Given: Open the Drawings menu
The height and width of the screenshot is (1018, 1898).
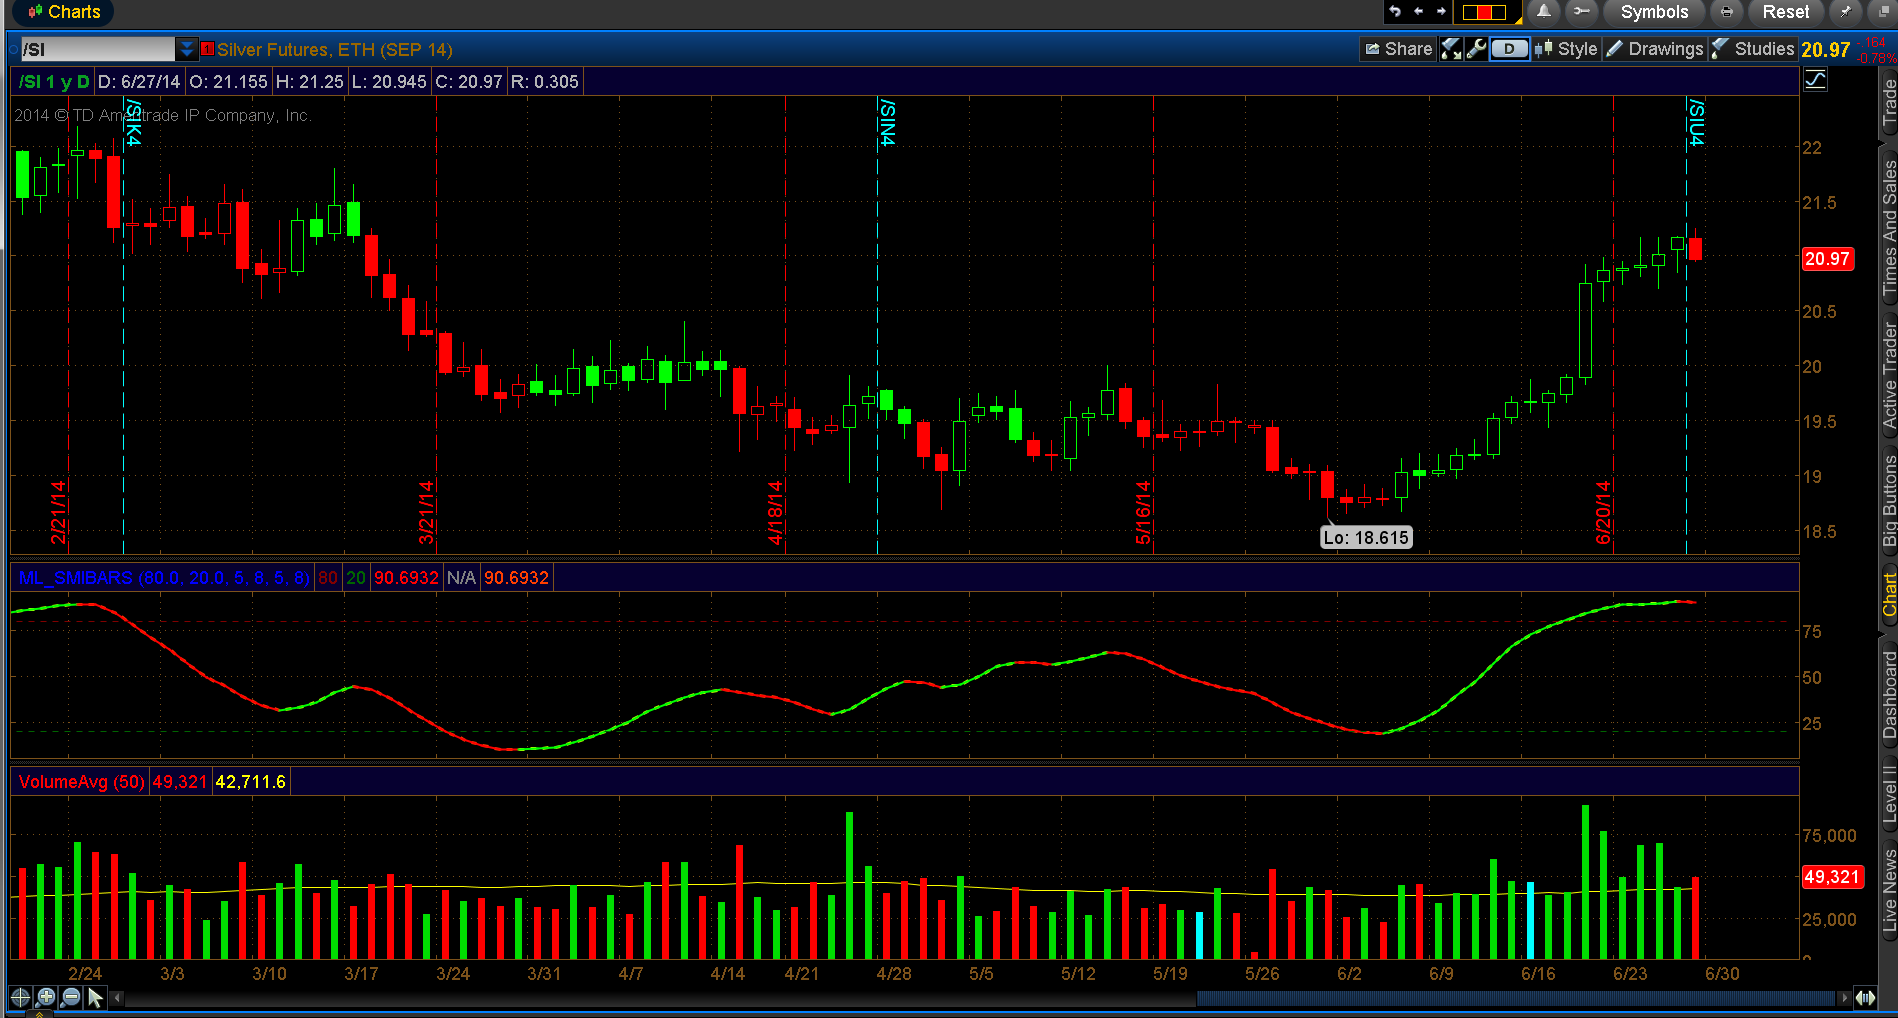Looking at the screenshot, I should tap(1654, 49).
